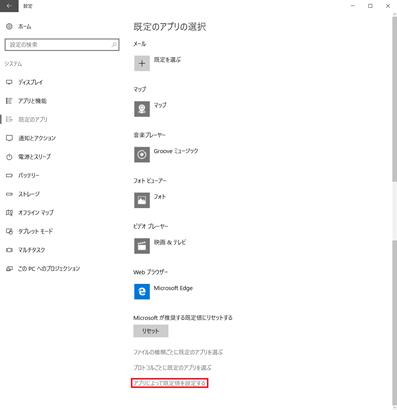Open プロトコルごとに既定のアプリを選ぶ link

coord(172,368)
